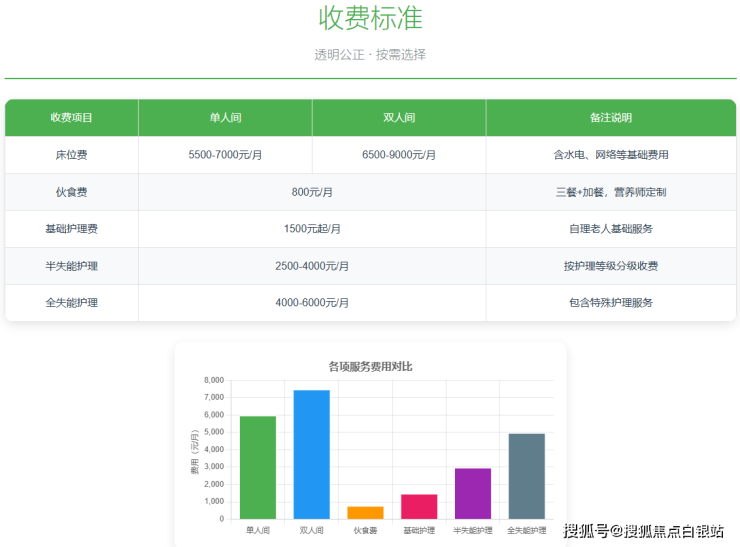
Task: Click the 4000-6000元/月 price cell
Action: coord(312,303)
